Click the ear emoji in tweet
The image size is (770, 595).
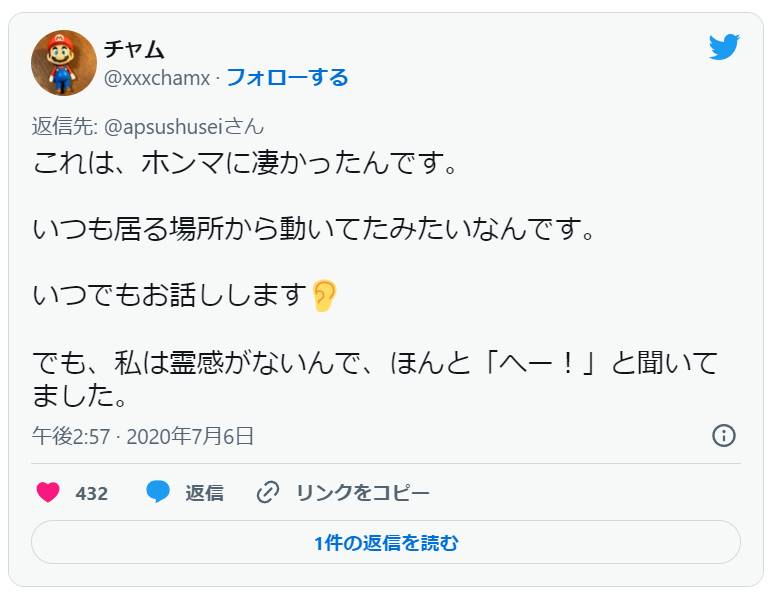point(324,295)
